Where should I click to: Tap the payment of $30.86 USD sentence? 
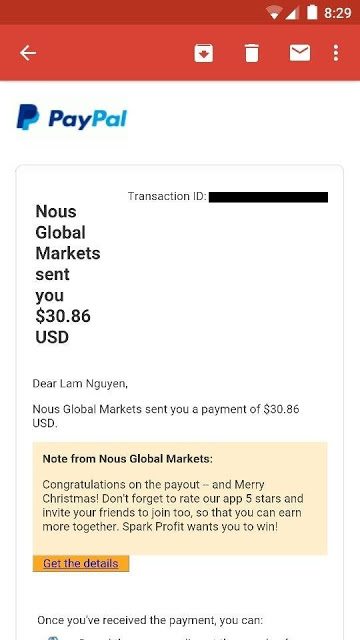[166, 416]
